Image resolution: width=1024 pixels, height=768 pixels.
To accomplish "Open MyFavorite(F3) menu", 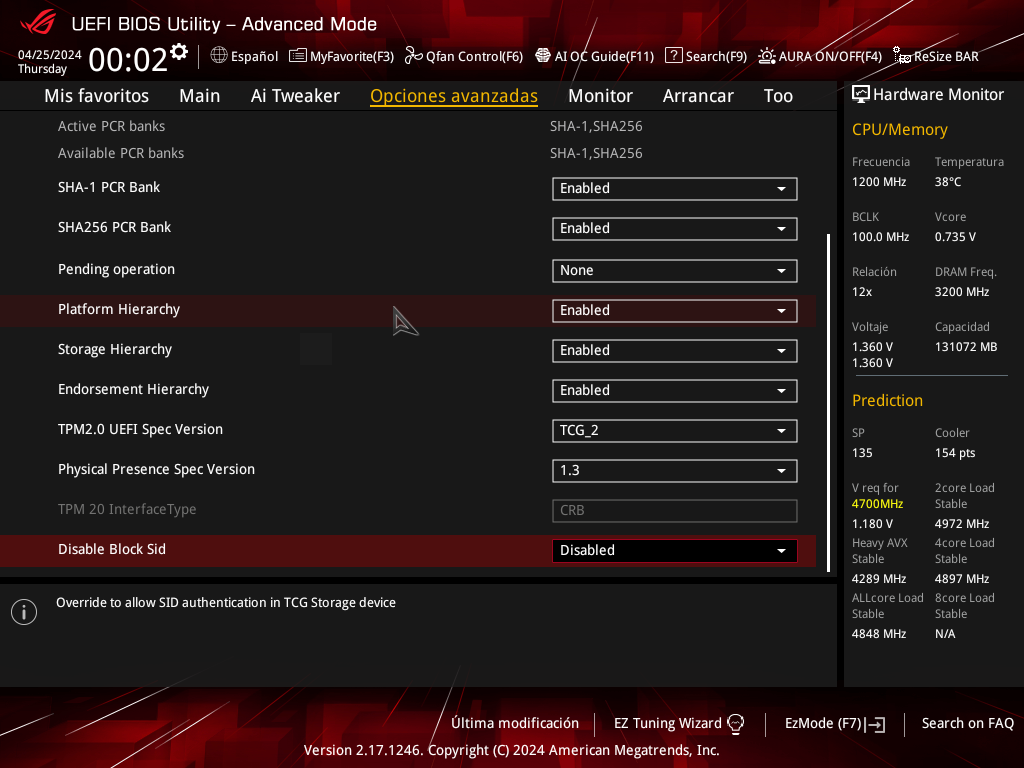I will (x=351, y=56).
